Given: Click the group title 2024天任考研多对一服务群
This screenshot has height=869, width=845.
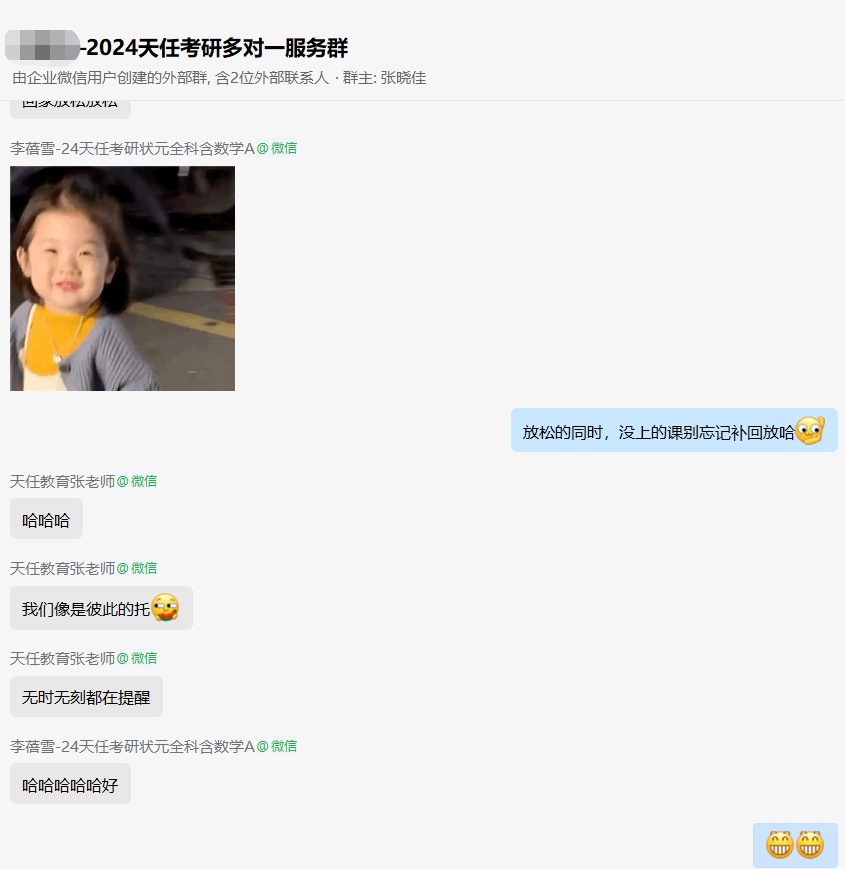Looking at the screenshot, I should 214,48.
